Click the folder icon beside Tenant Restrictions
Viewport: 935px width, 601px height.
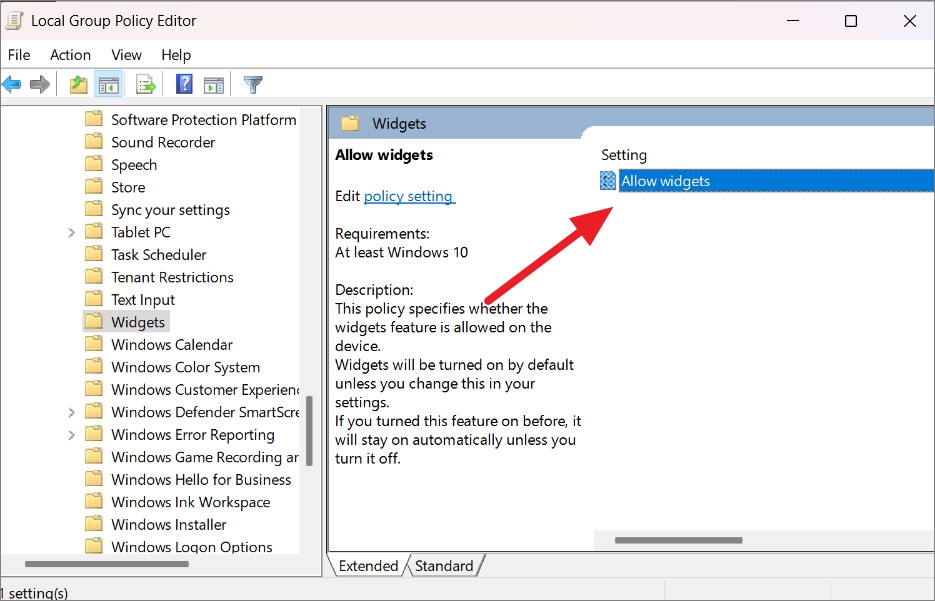94,277
